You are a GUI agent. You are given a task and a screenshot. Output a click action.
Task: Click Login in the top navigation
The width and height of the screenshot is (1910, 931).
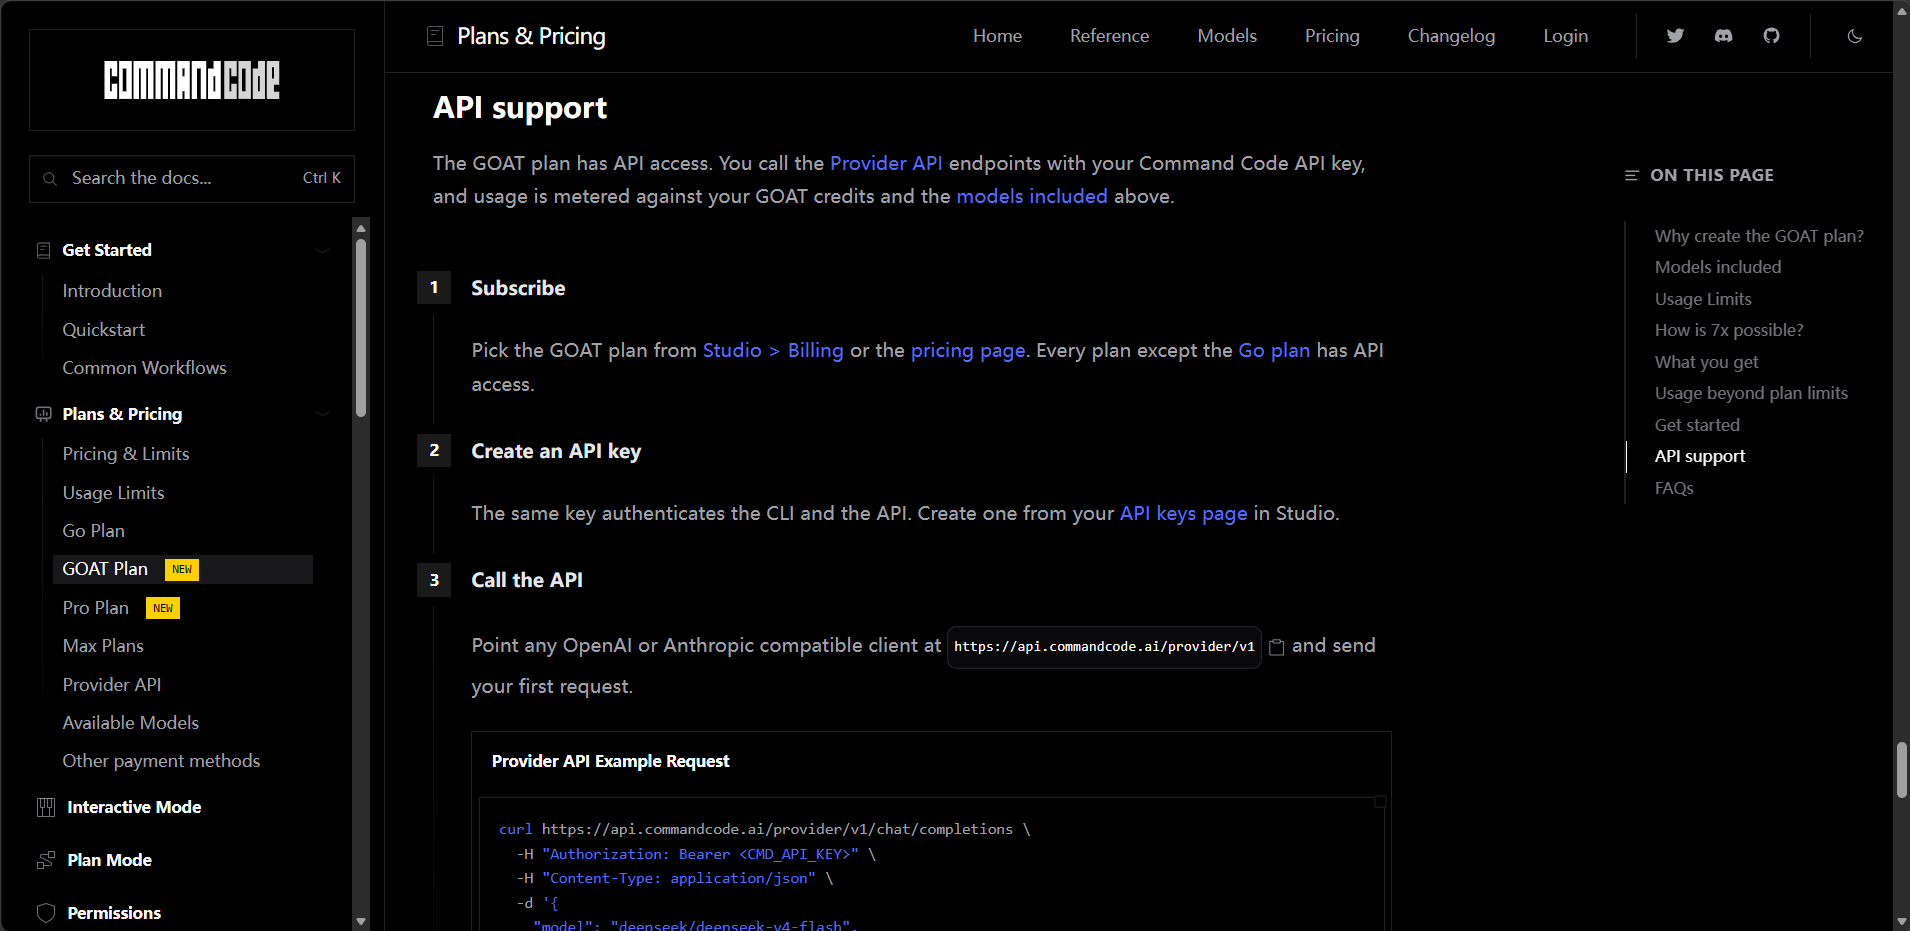coord(1565,36)
